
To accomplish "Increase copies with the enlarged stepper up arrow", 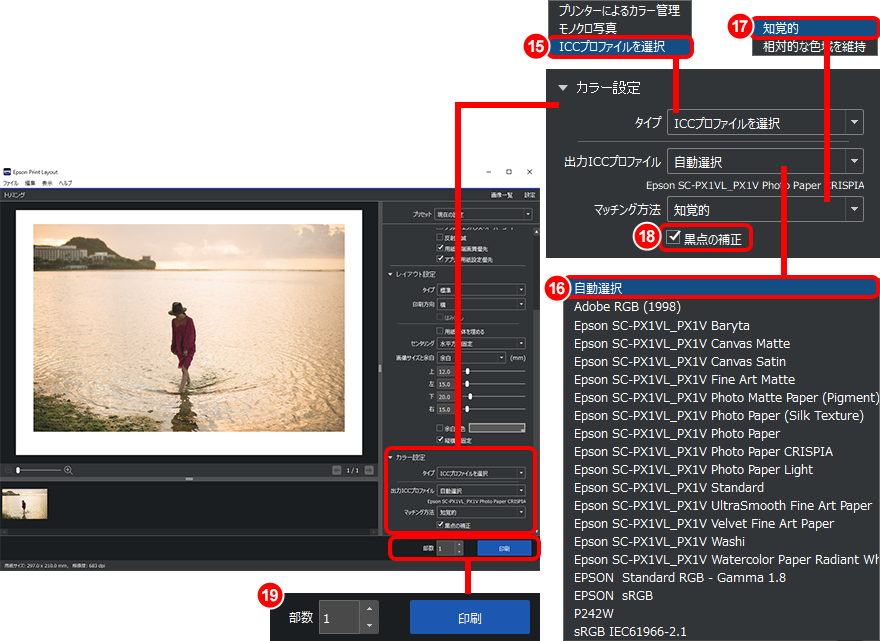I will [x=368, y=609].
